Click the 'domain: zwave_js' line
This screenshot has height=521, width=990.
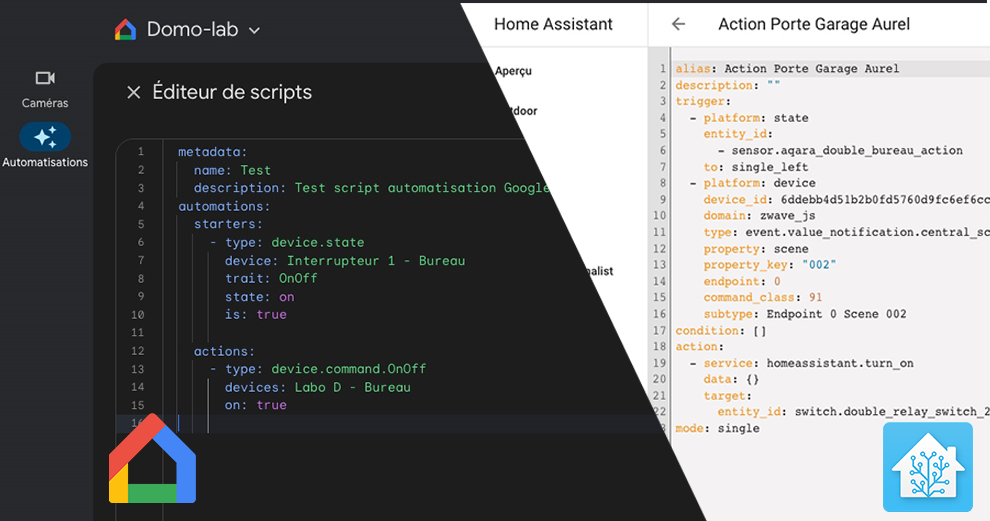760,215
